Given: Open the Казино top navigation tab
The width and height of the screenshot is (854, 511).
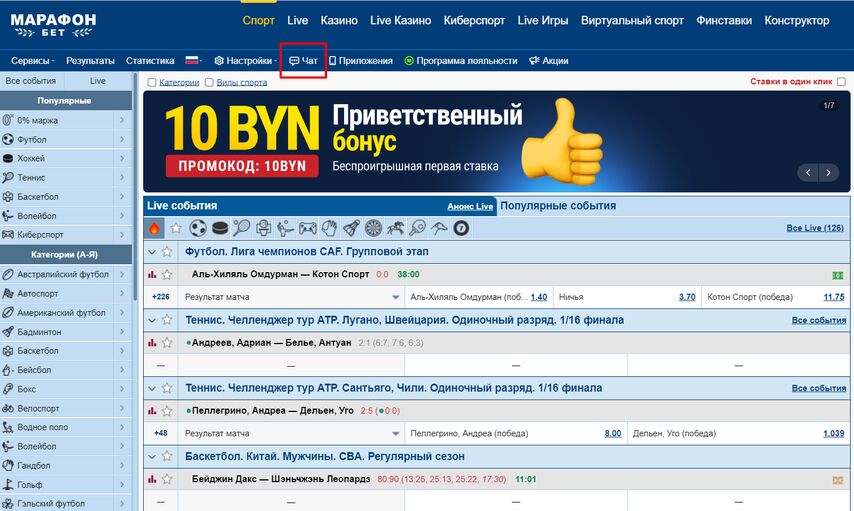Looking at the screenshot, I should click(x=339, y=21).
